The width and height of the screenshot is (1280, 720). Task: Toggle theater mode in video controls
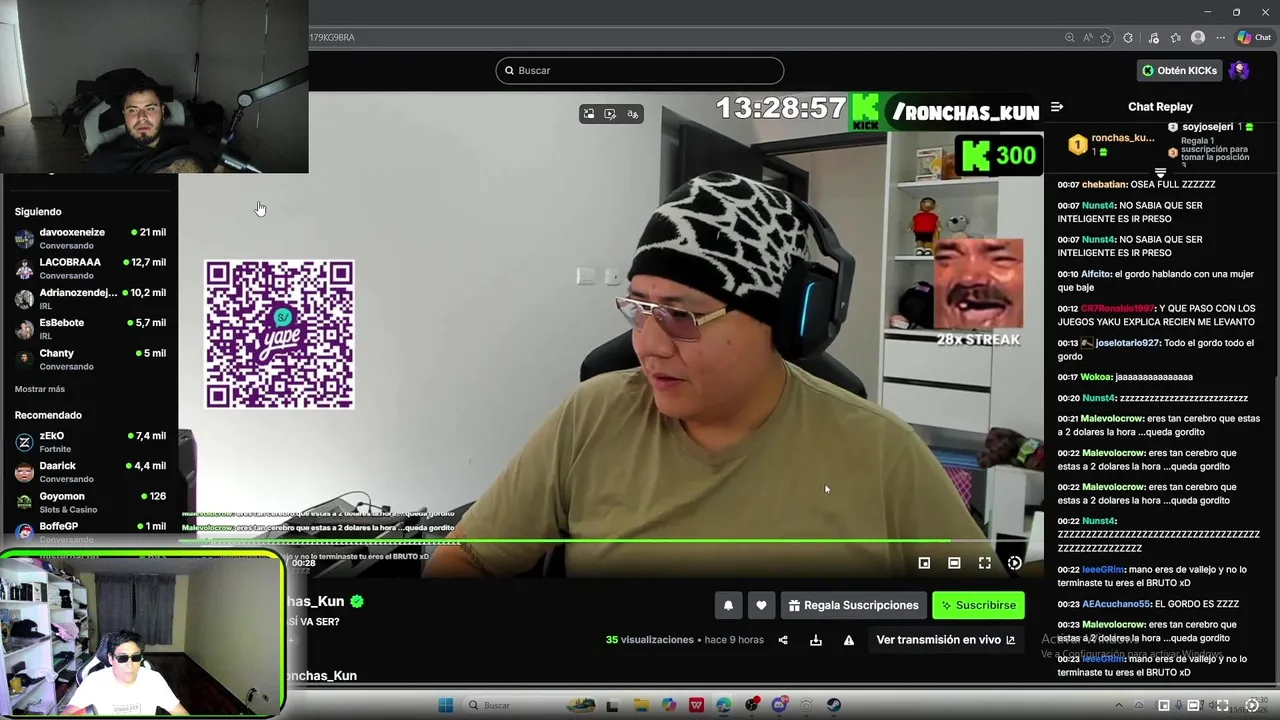tap(954, 563)
